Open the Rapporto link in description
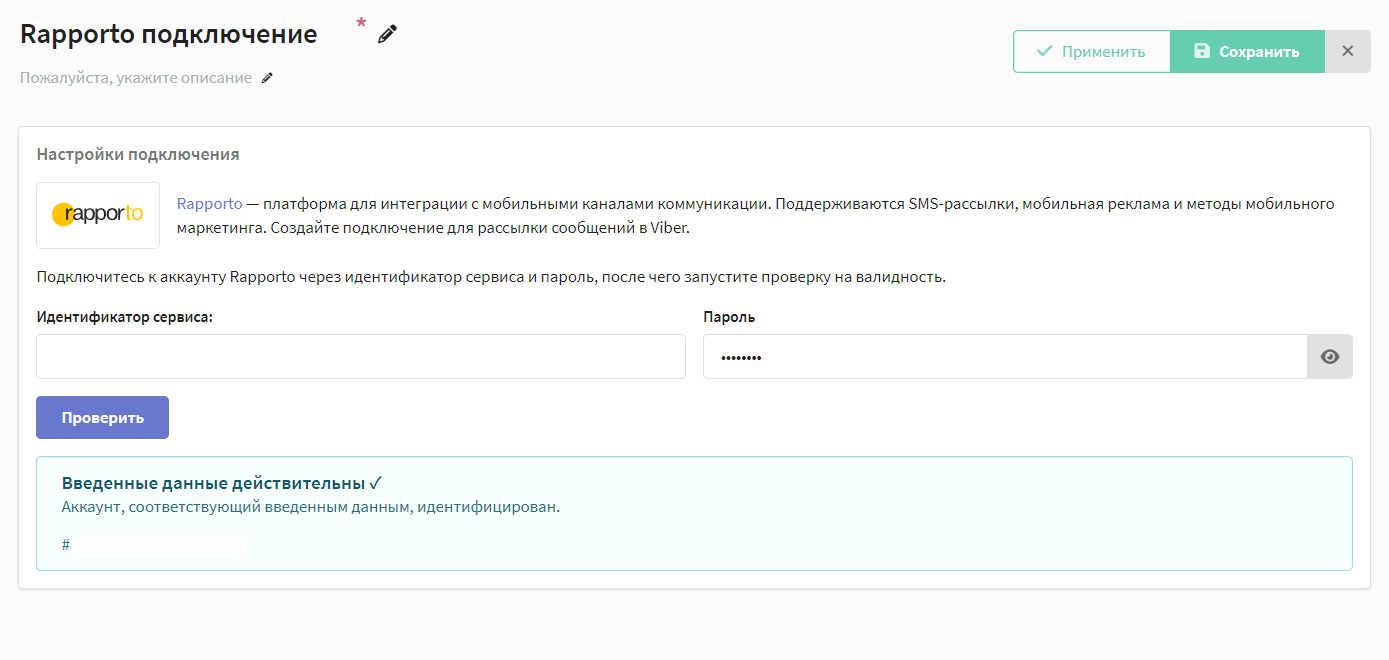 tap(209, 204)
